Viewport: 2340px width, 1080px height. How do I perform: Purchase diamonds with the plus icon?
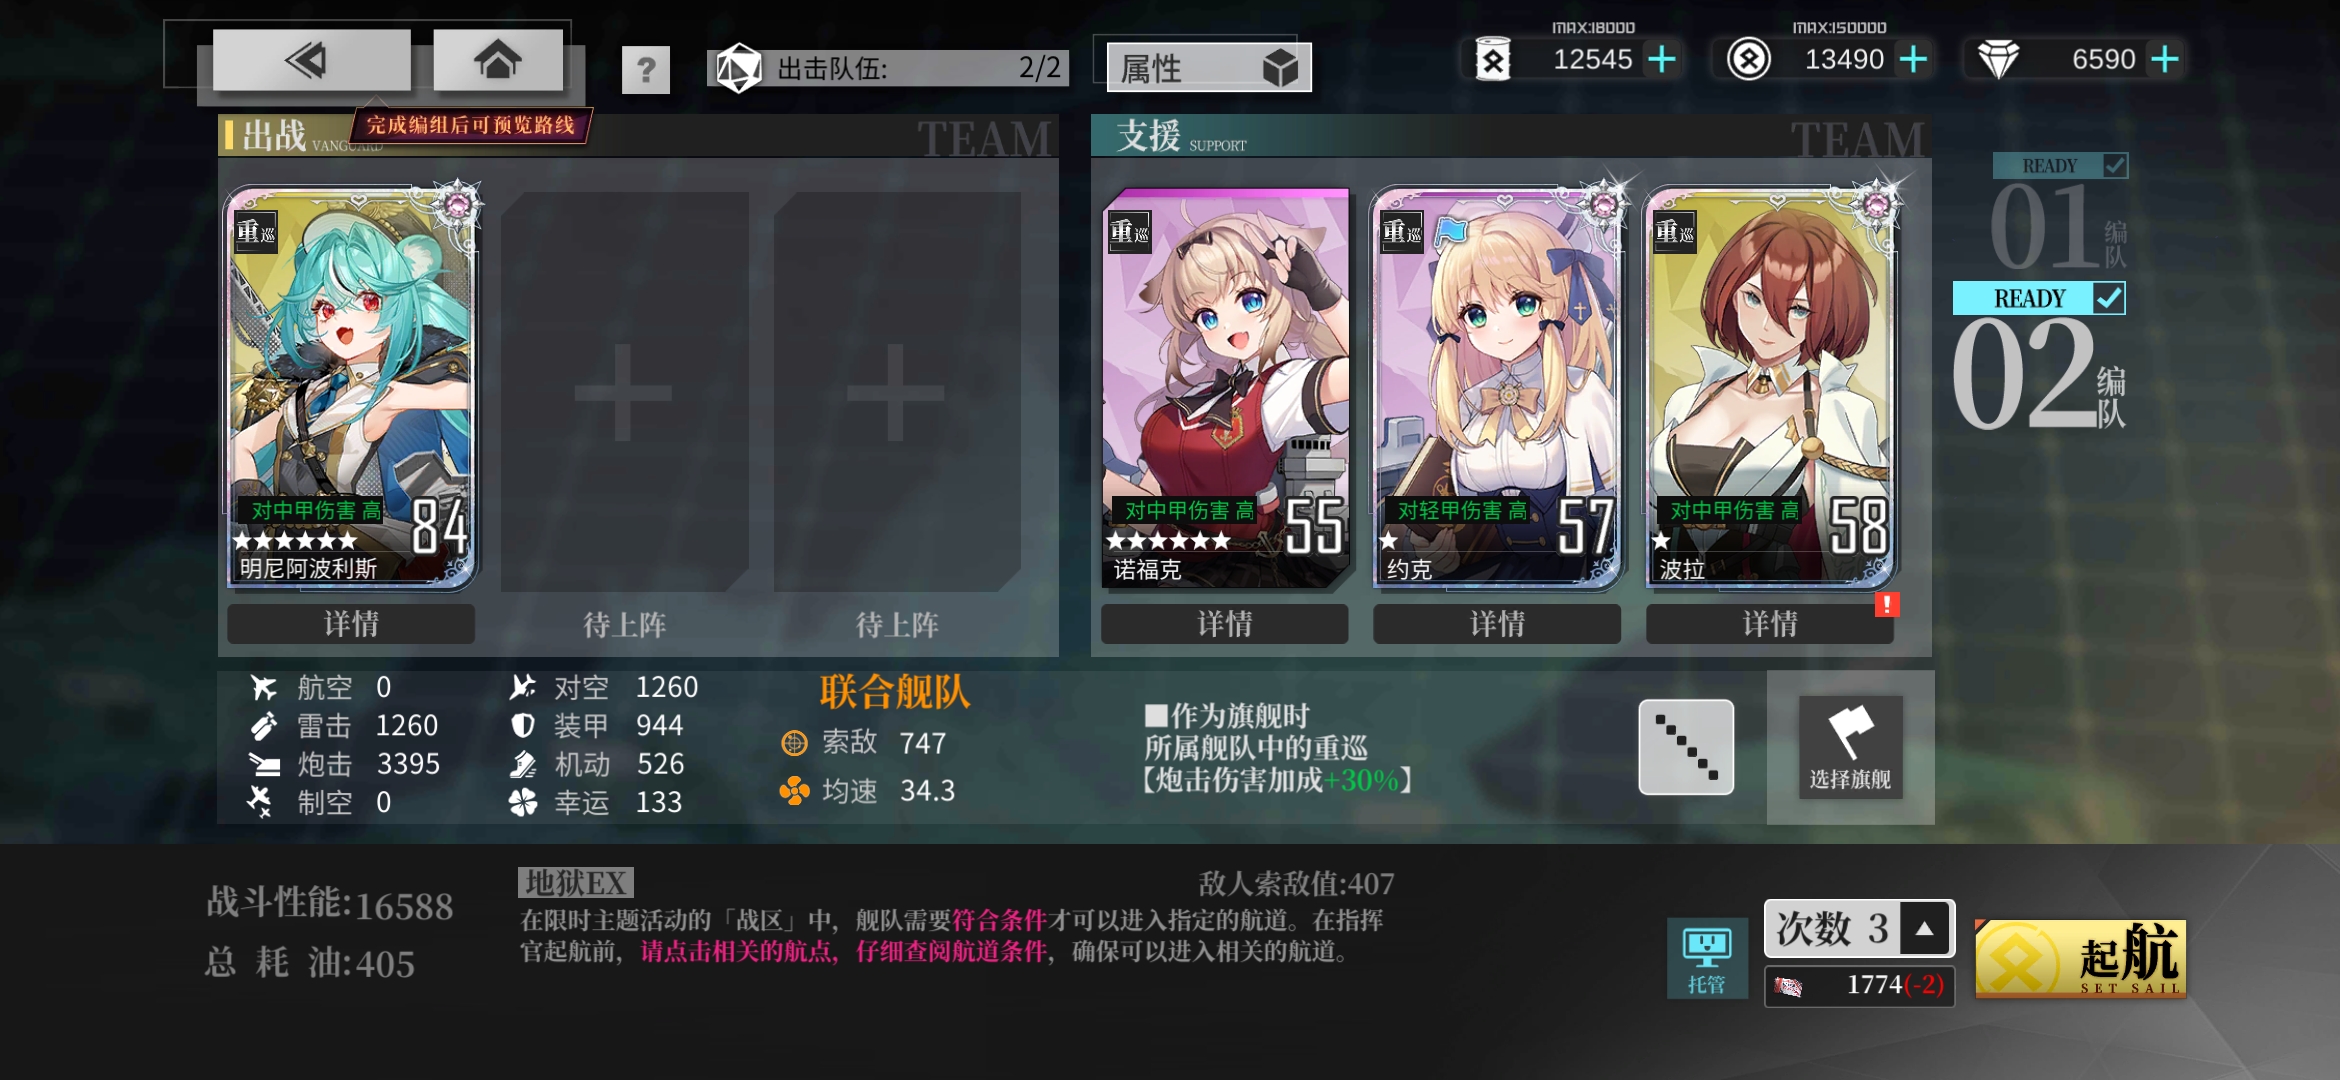tap(2165, 60)
